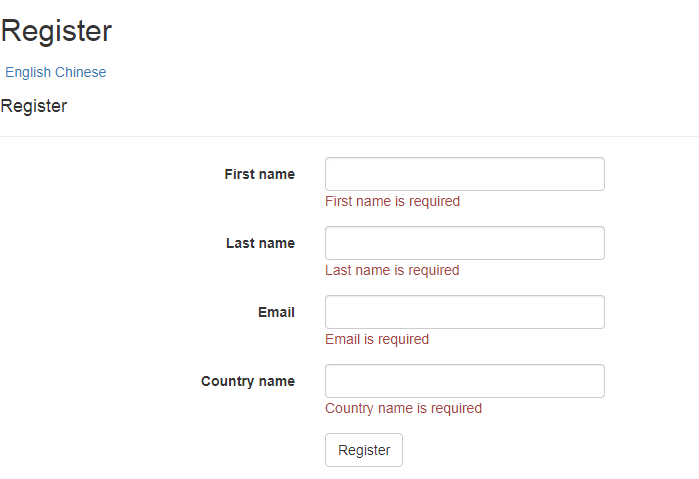Click into the Country name field
The image size is (699, 479).
[x=464, y=381]
